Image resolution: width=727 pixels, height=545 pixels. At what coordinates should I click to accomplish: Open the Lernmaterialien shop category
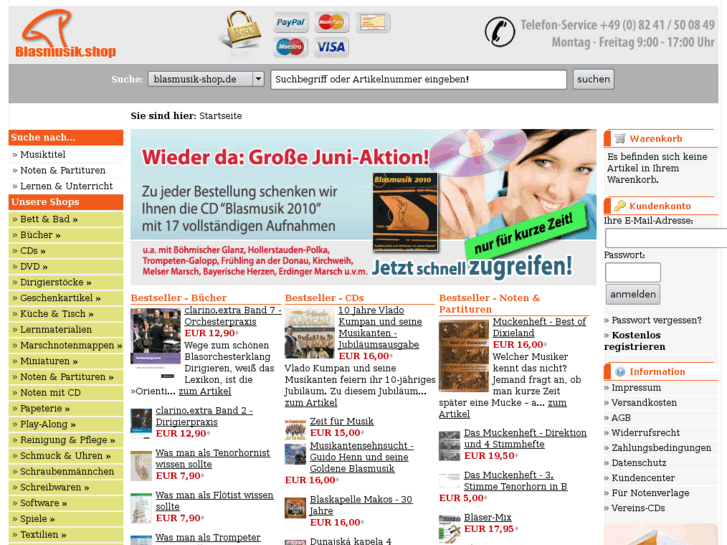pyautogui.click(x=66, y=329)
